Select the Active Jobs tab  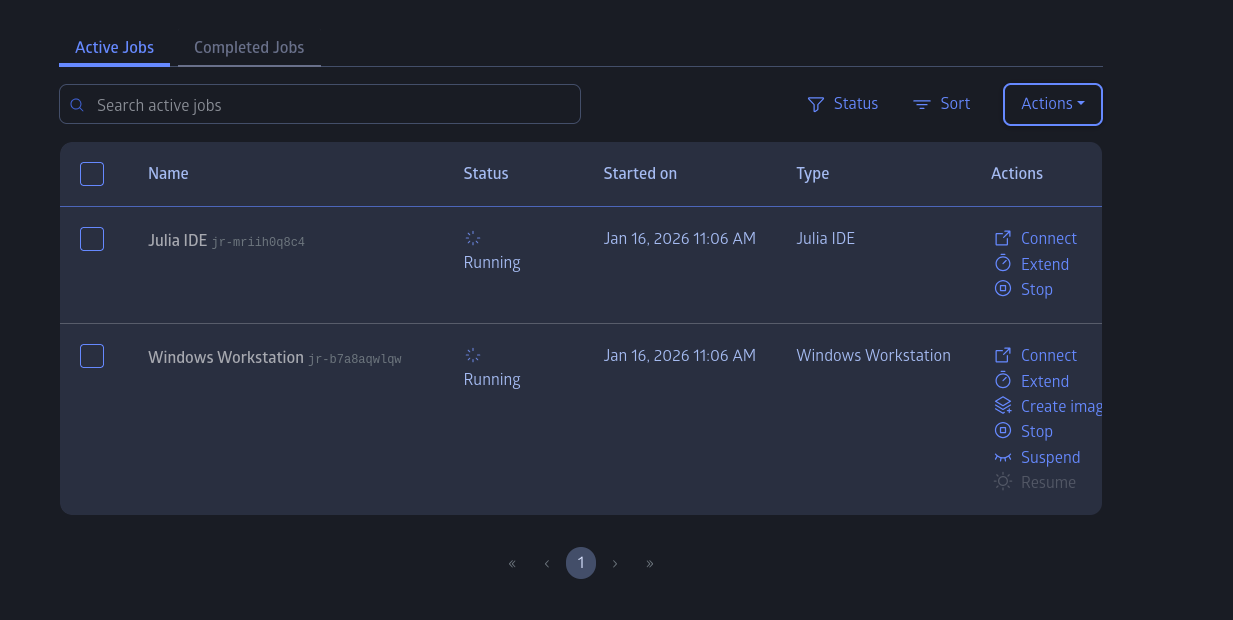pos(114,47)
